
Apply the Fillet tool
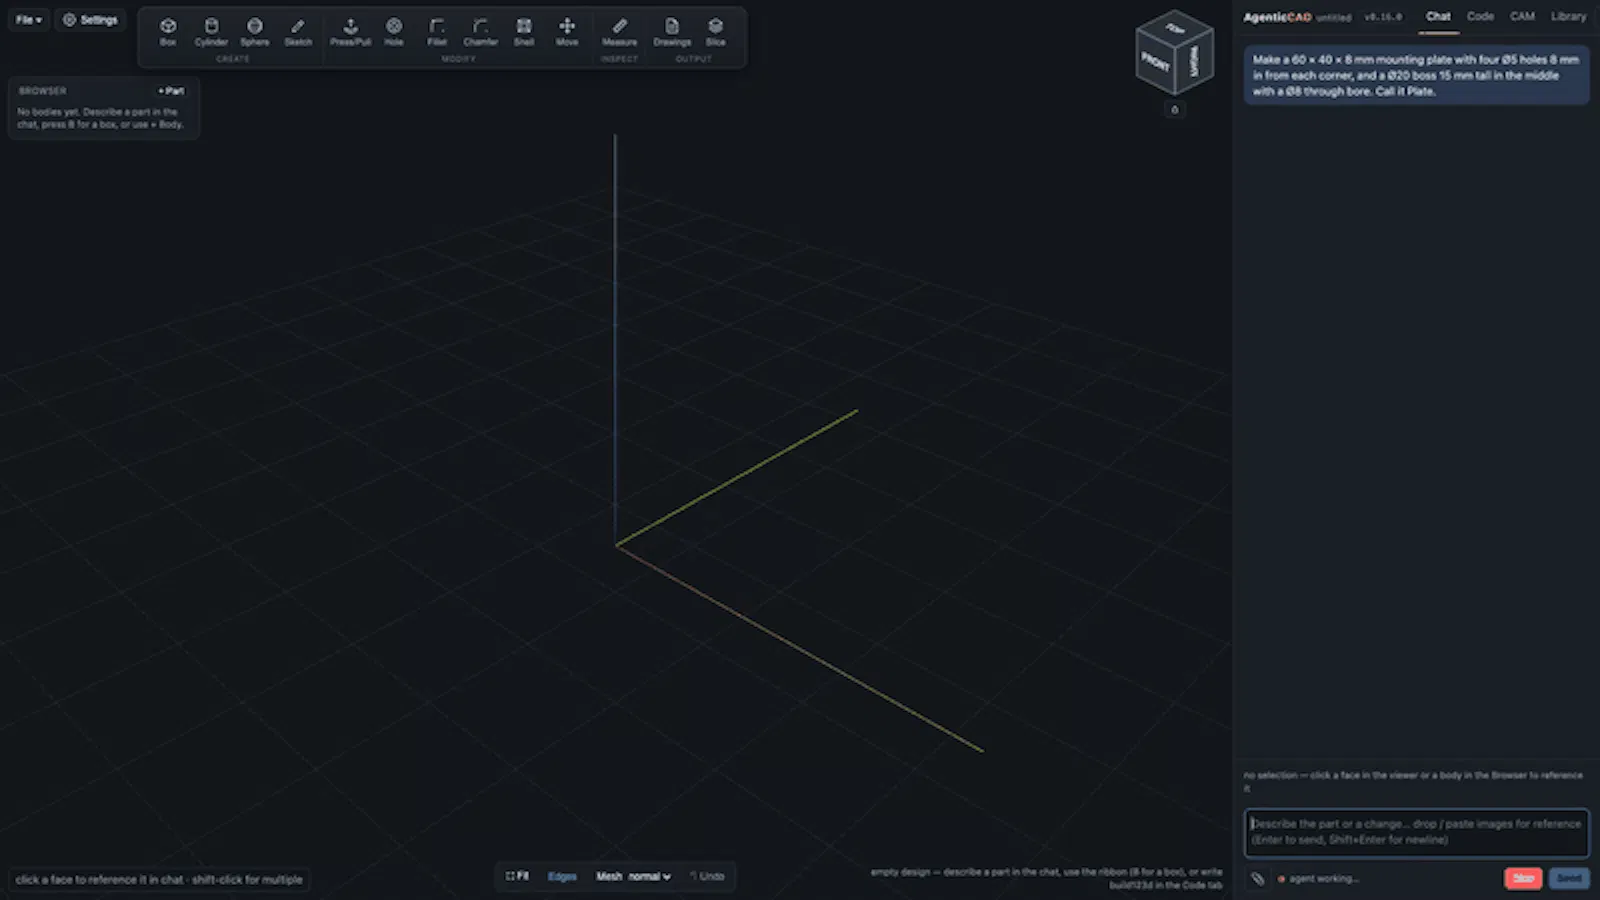pos(437,32)
